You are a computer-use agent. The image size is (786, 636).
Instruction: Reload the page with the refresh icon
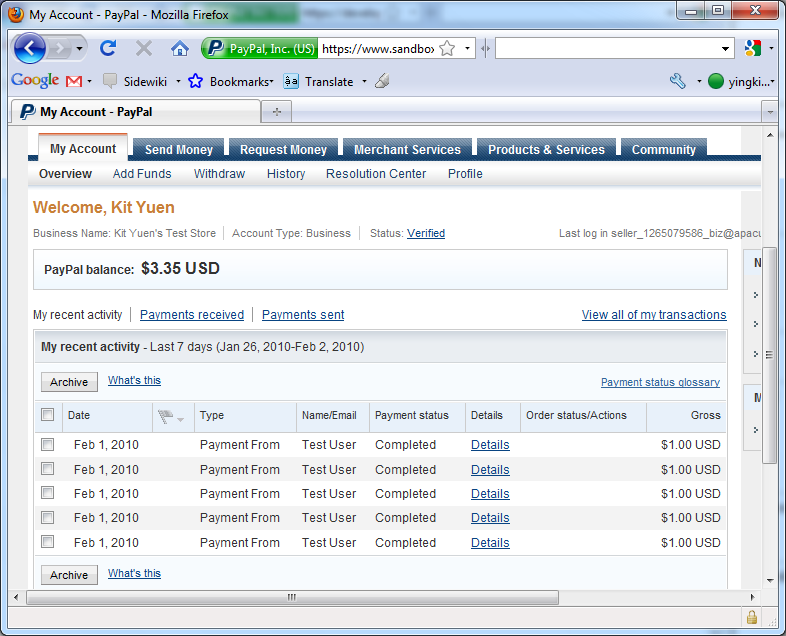point(108,48)
